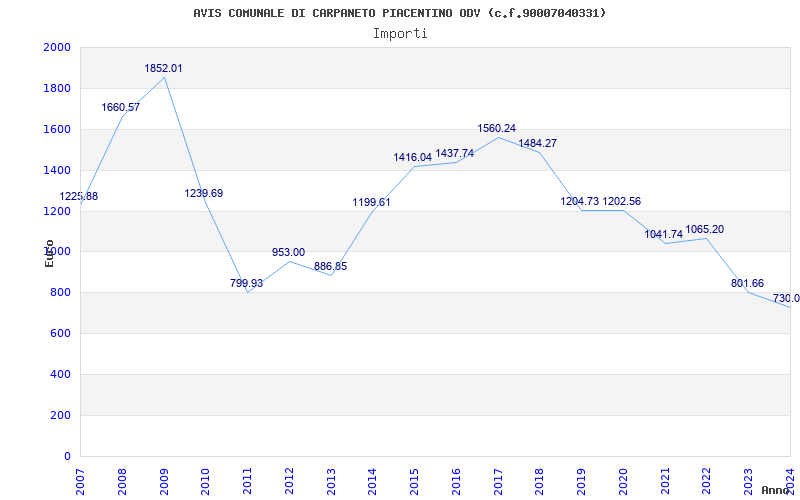Viewport: 800px width, 500px height.
Task: Click the Euro y-axis label
Action: (x=49, y=254)
